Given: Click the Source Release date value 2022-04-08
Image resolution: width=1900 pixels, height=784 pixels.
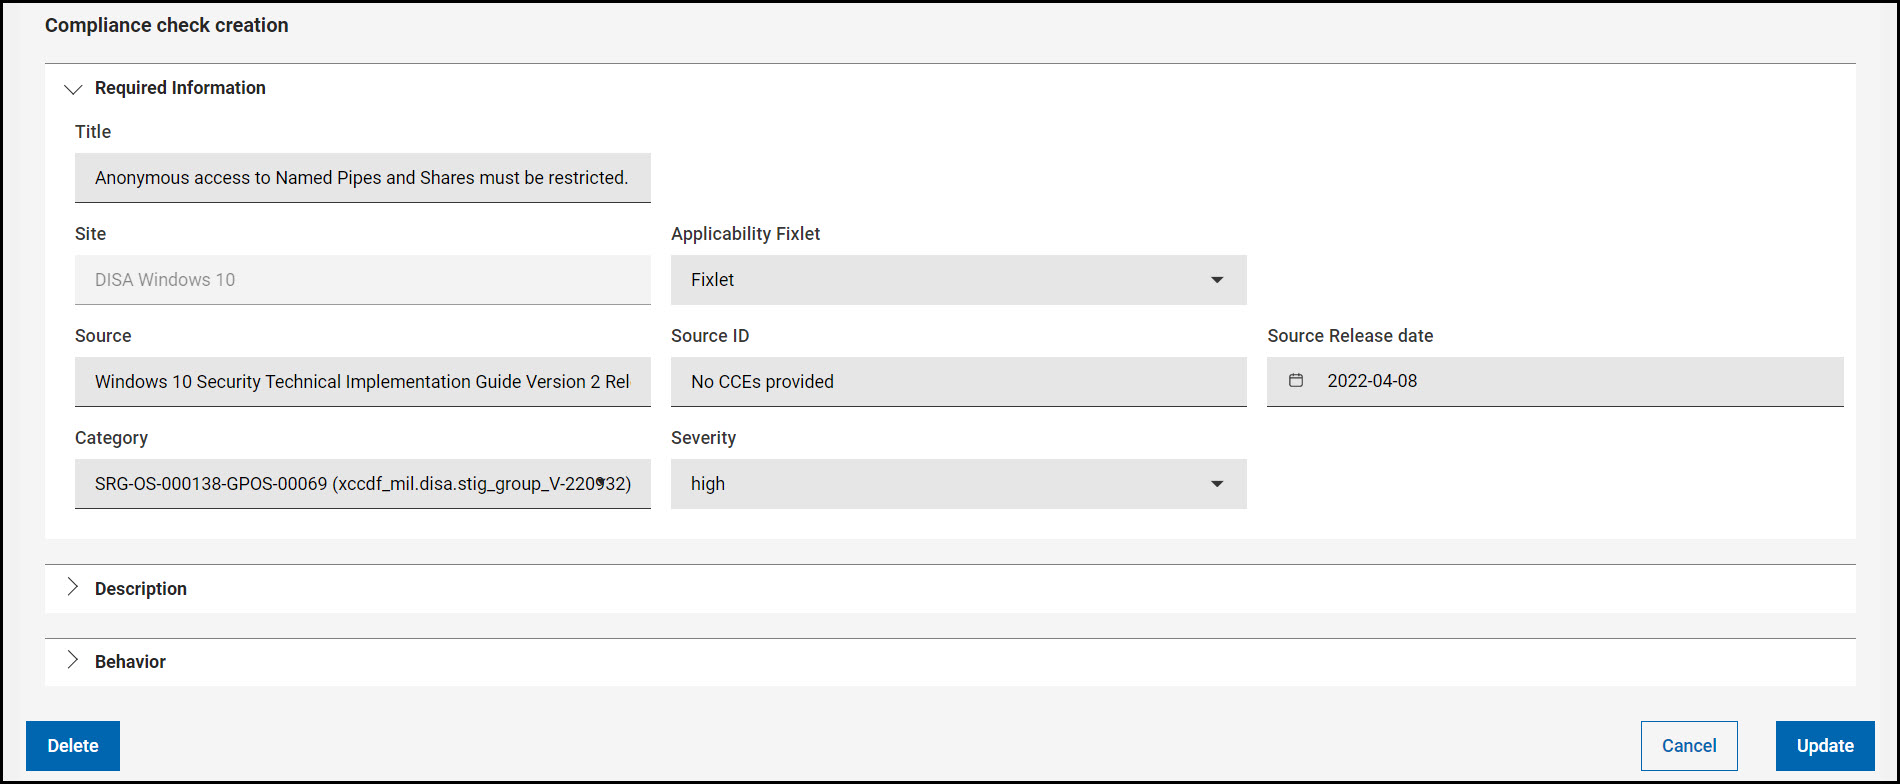Looking at the screenshot, I should coord(1372,381).
